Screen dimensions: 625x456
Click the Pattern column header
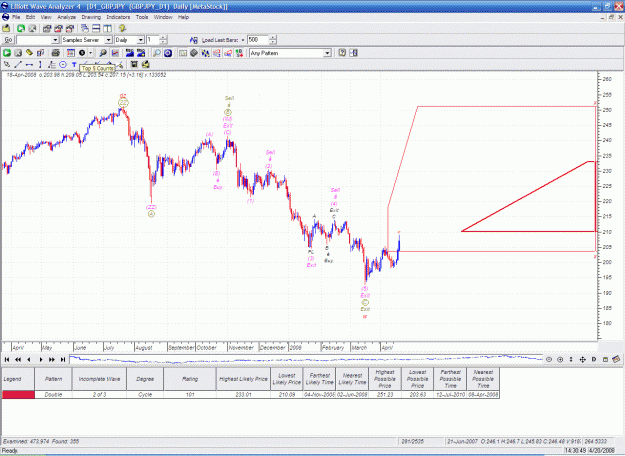pyautogui.click(x=53, y=379)
